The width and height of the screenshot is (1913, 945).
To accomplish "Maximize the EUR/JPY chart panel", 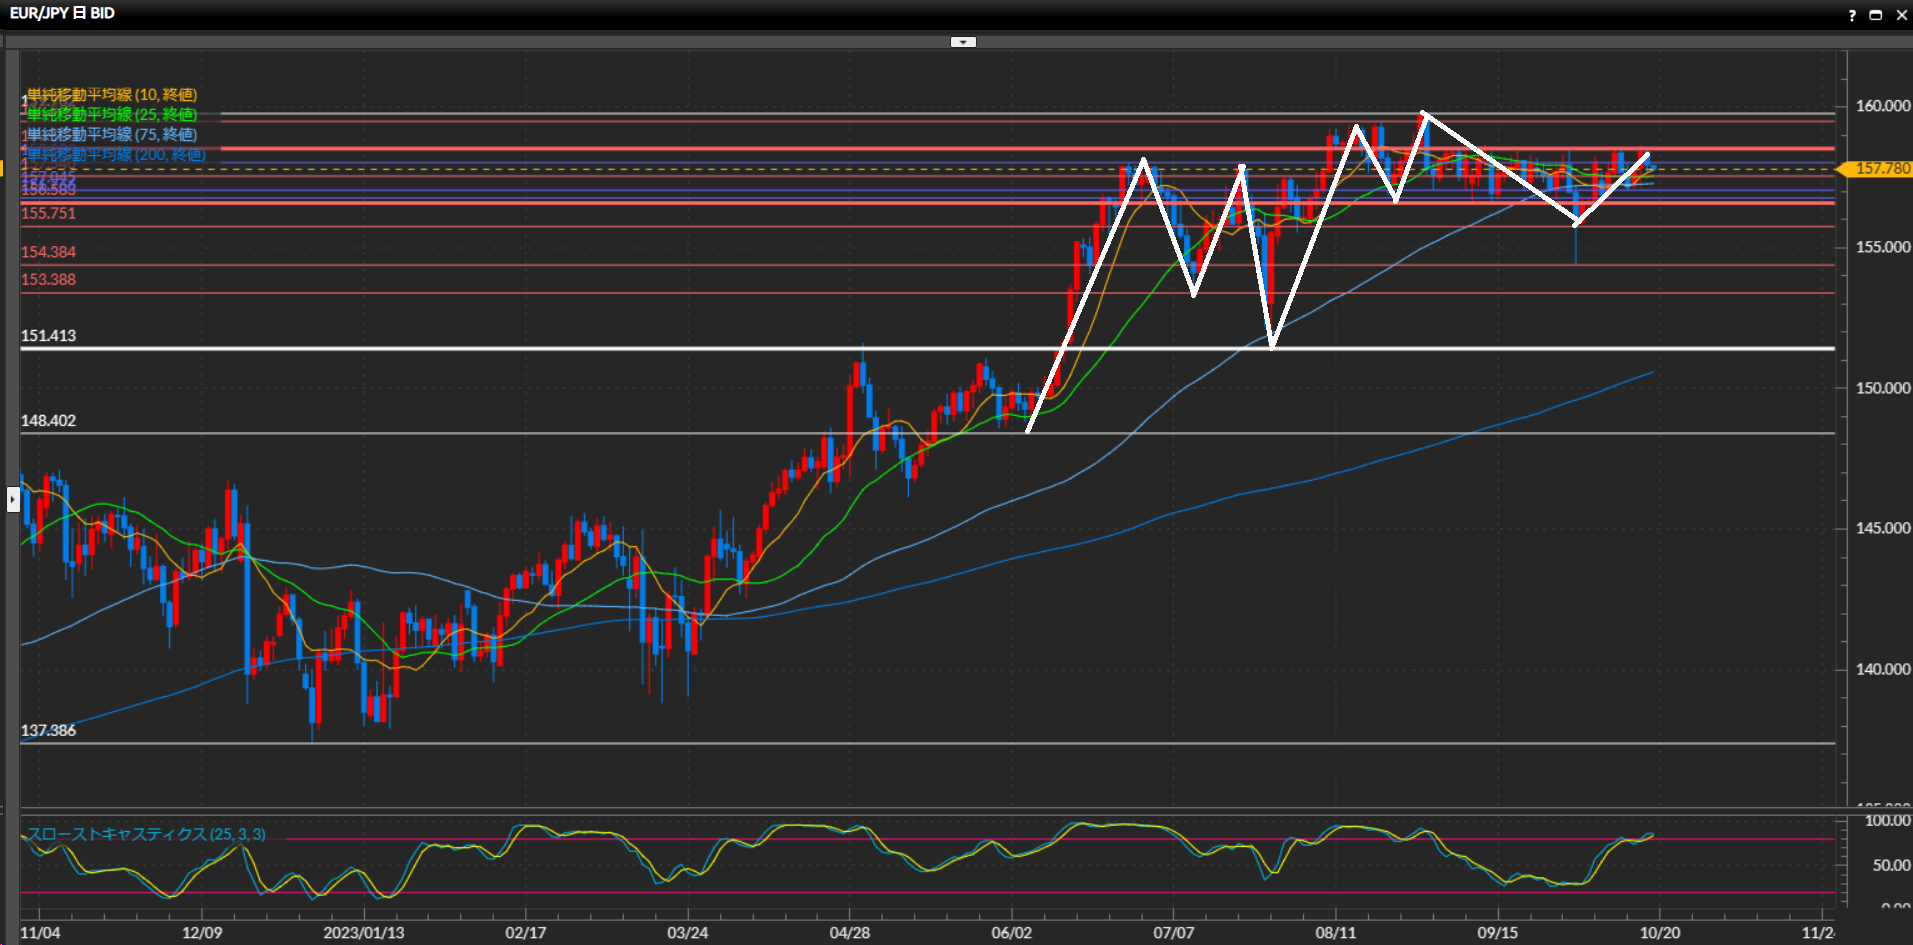I will 1875,15.
